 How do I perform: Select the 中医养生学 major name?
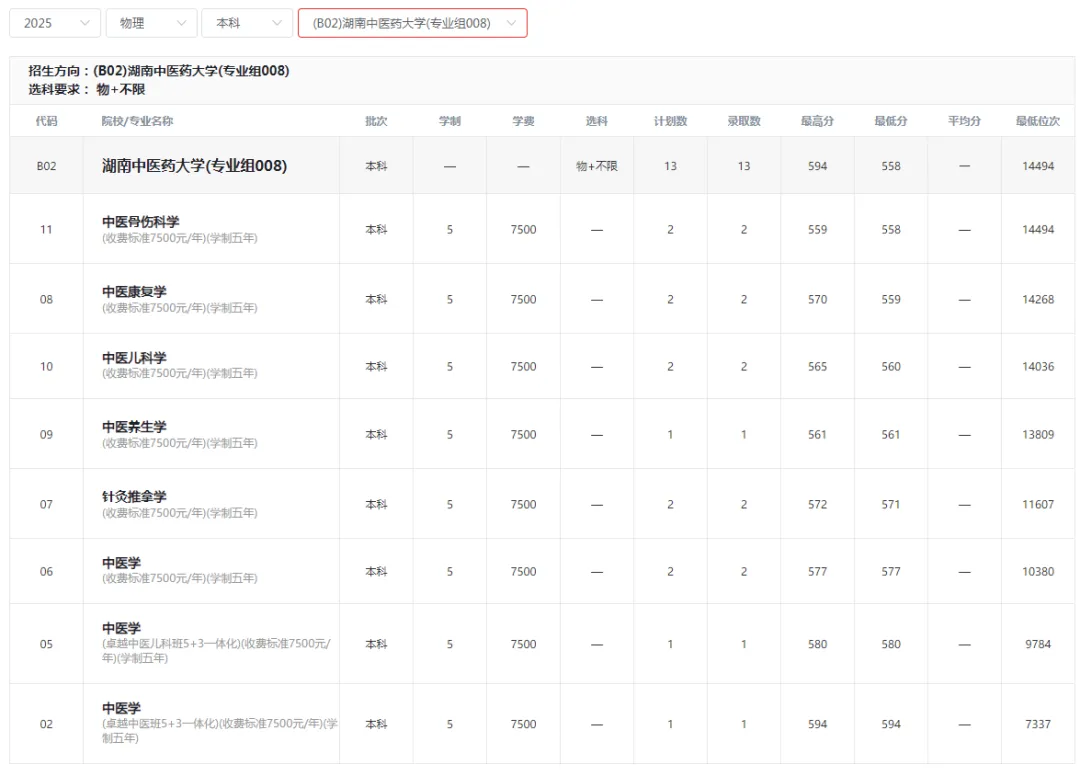click(134, 427)
